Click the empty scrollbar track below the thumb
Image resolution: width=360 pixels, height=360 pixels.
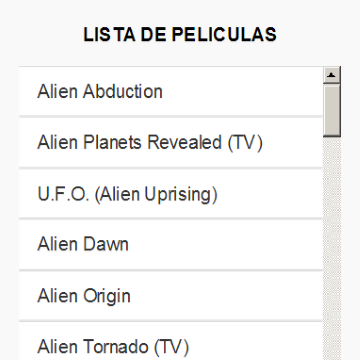(x=332, y=248)
